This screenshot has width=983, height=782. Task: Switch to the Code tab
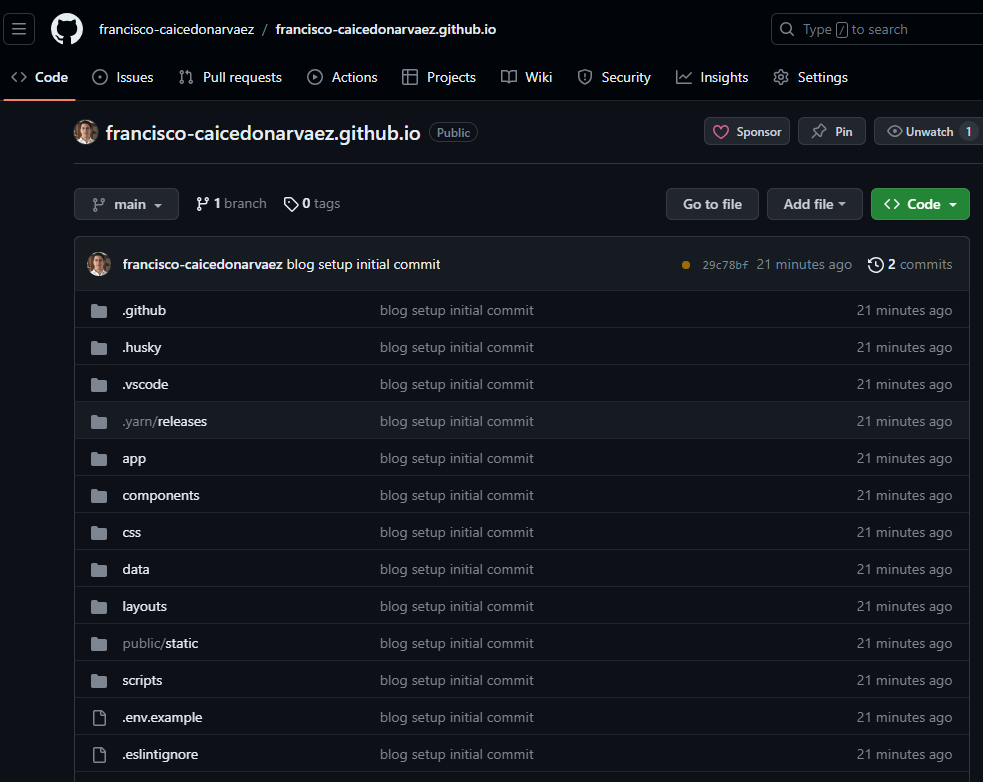[39, 77]
